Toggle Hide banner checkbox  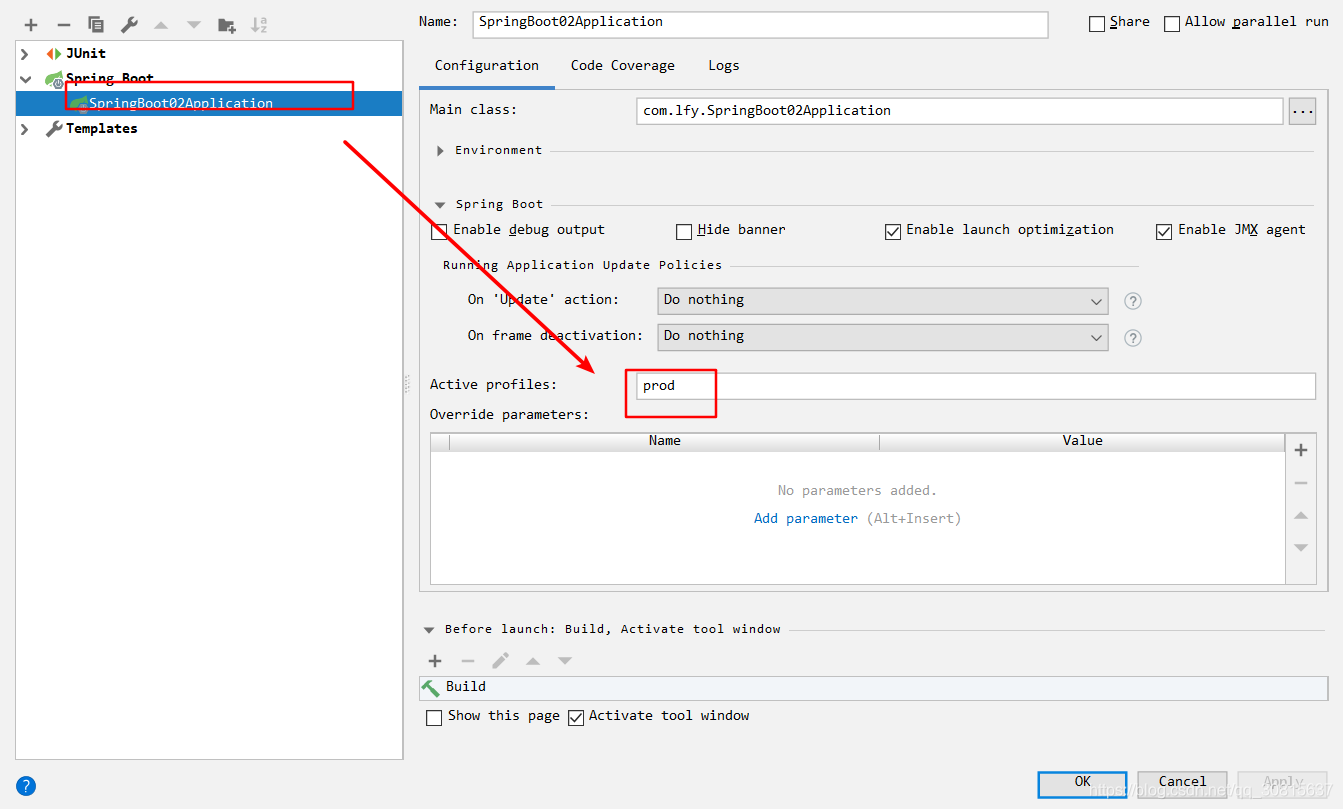click(x=684, y=231)
